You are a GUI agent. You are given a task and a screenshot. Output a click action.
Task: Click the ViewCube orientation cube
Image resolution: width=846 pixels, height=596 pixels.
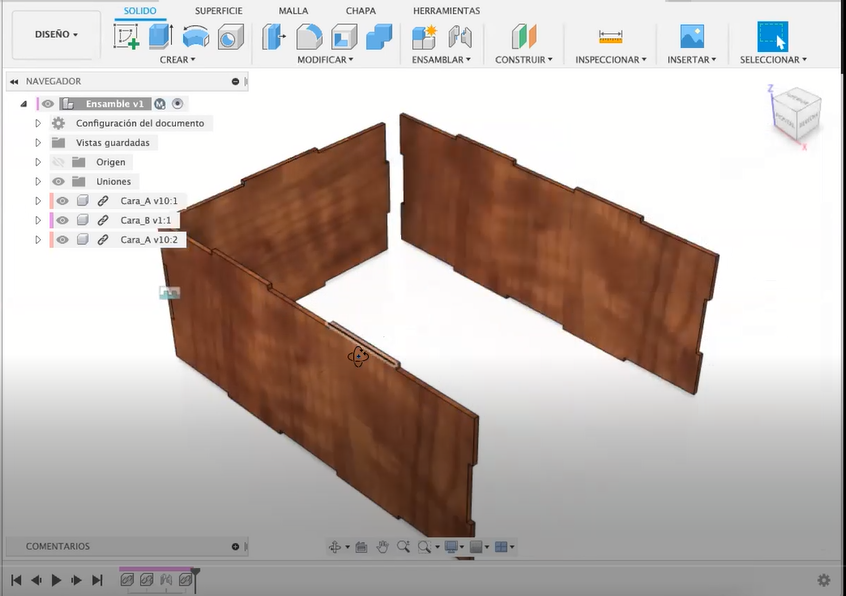click(x=796, y=116)
